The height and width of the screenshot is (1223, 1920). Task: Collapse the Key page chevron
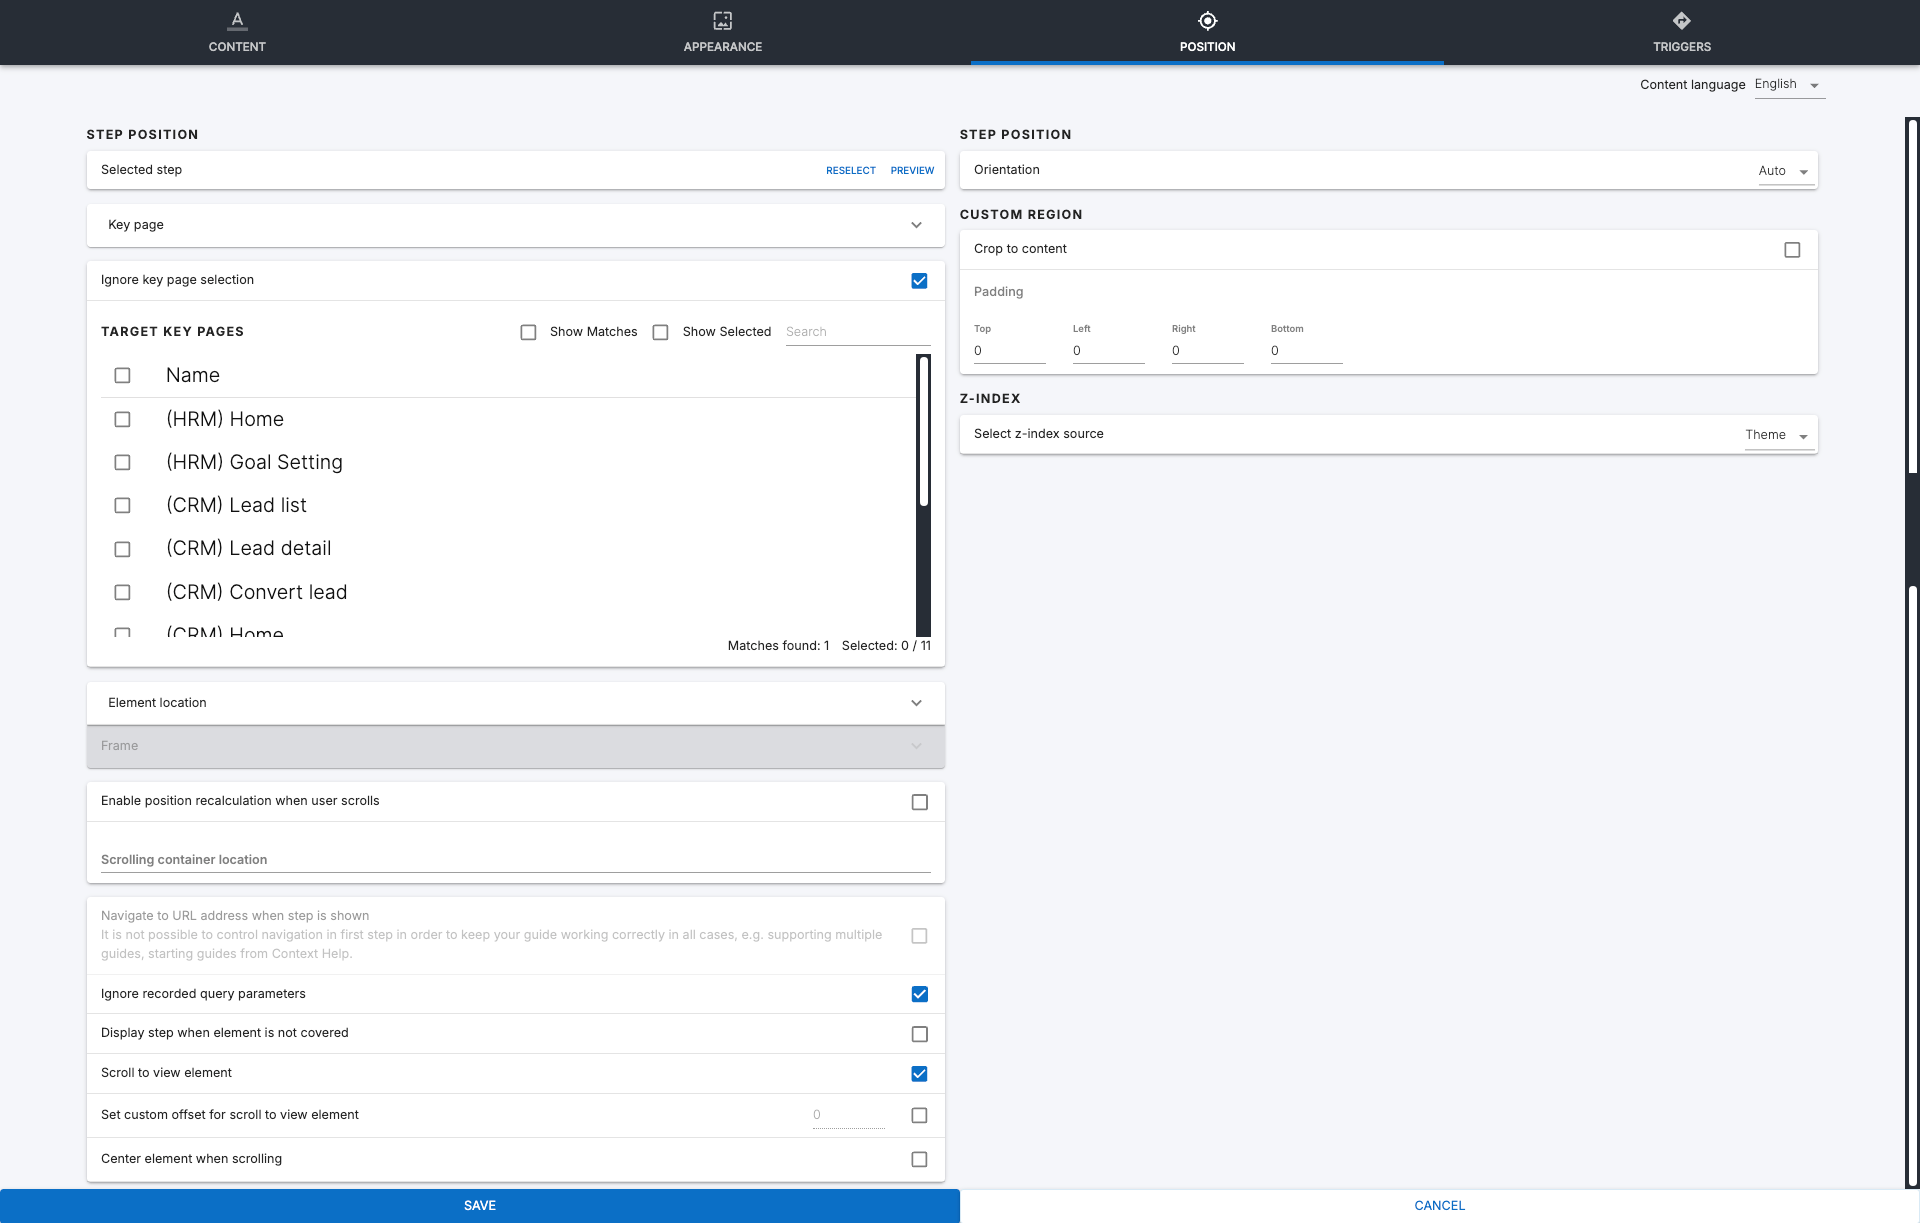pos(916,225)
